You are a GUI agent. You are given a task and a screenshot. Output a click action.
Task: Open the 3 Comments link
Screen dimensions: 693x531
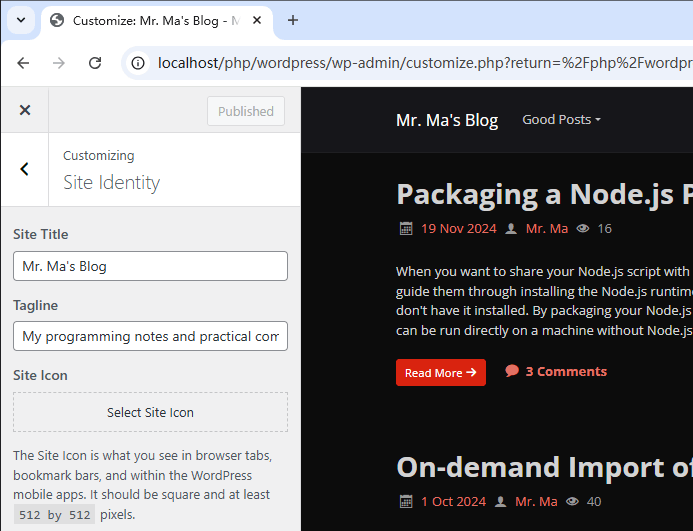click(x=566, y=371)
